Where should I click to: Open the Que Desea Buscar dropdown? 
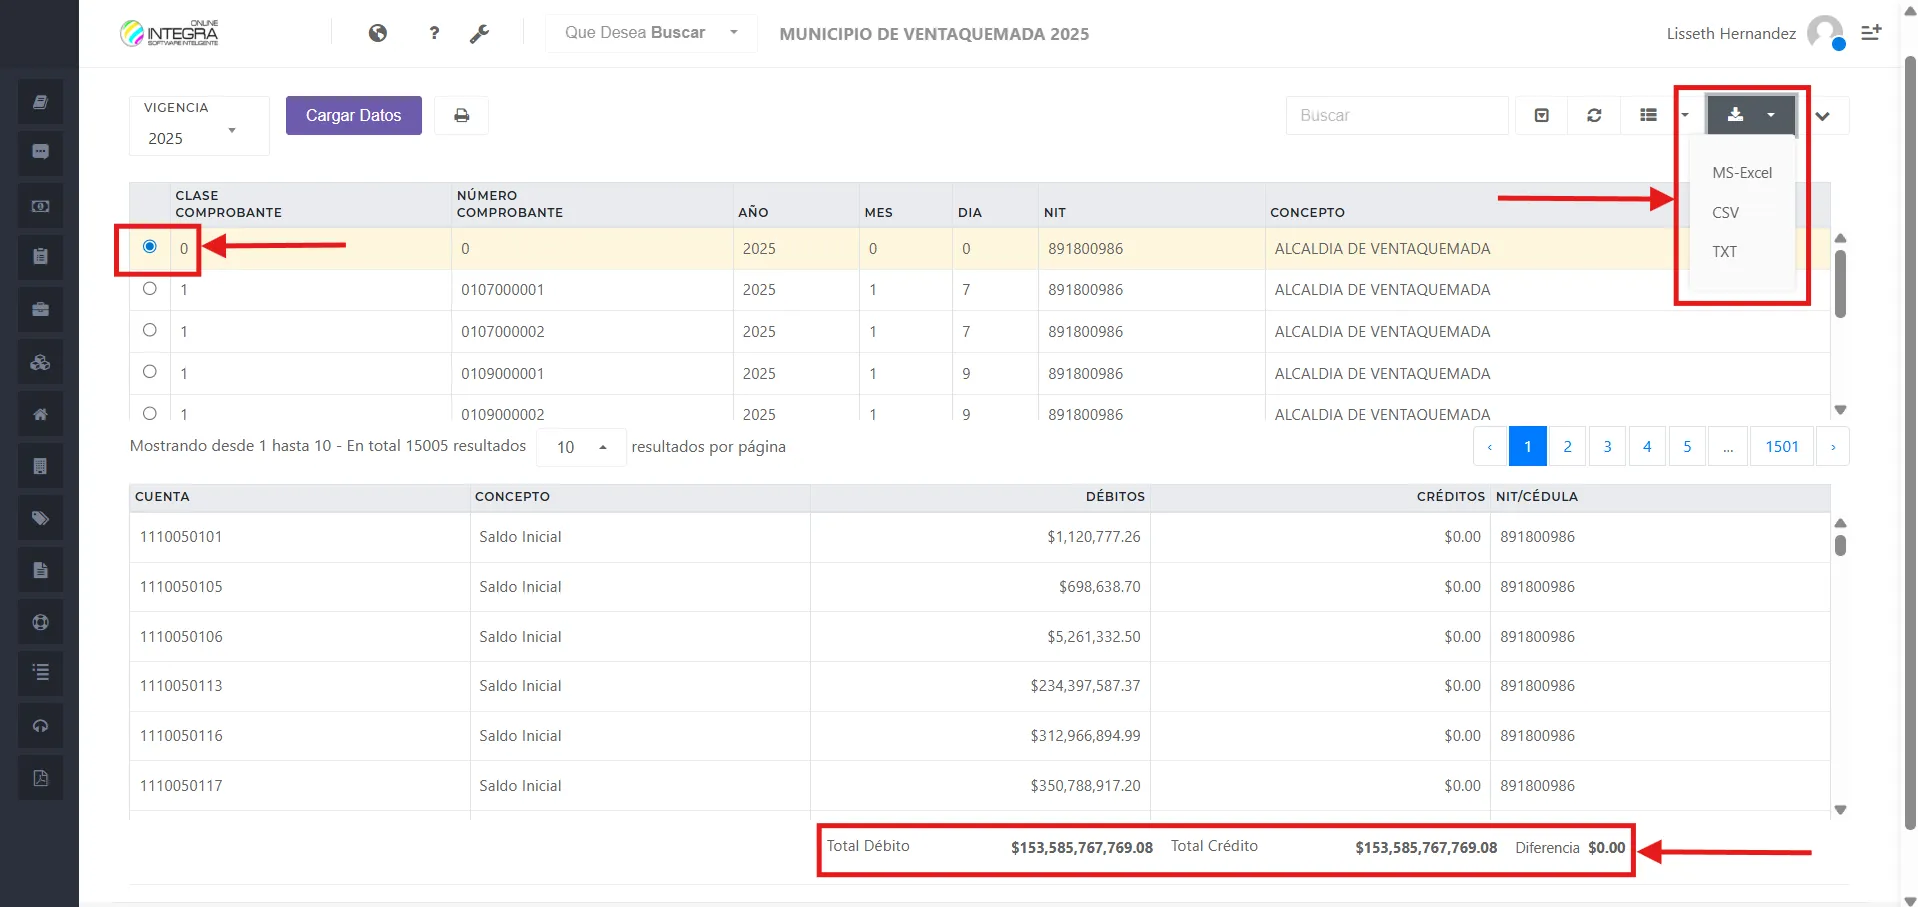pyautogui.click(x=651, y=33)
